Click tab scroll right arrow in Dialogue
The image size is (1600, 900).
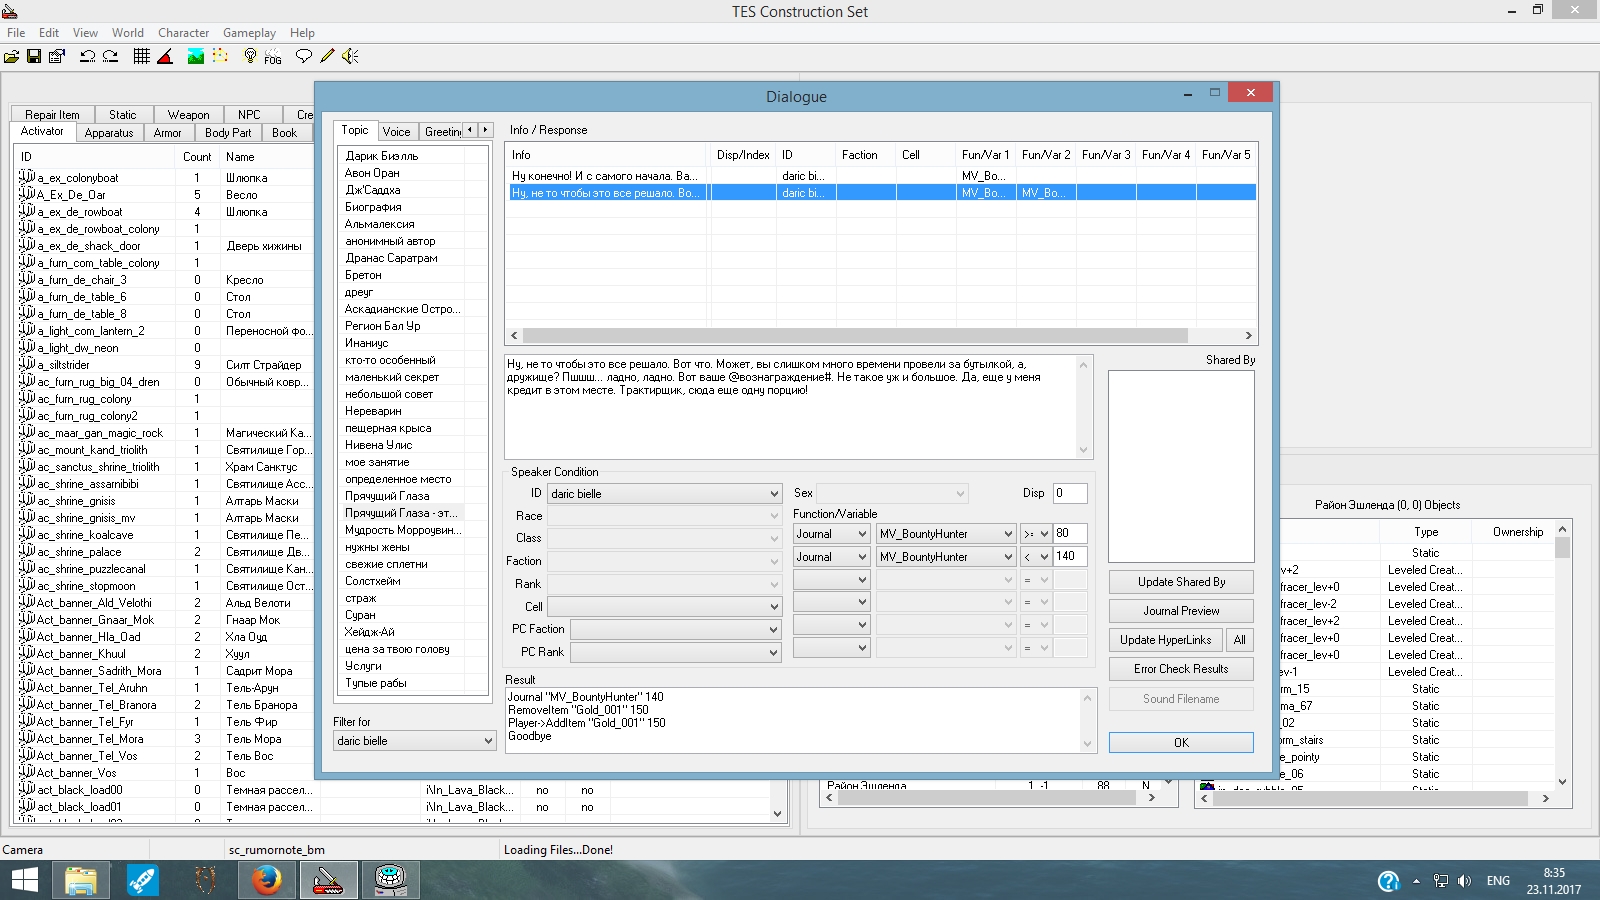486,130
